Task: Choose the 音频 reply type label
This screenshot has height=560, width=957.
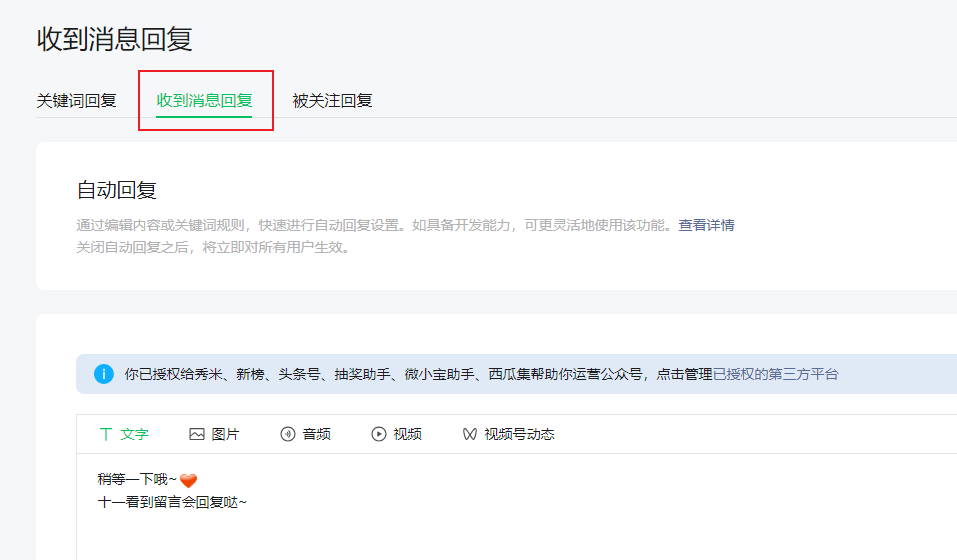Action: [316, 434]
